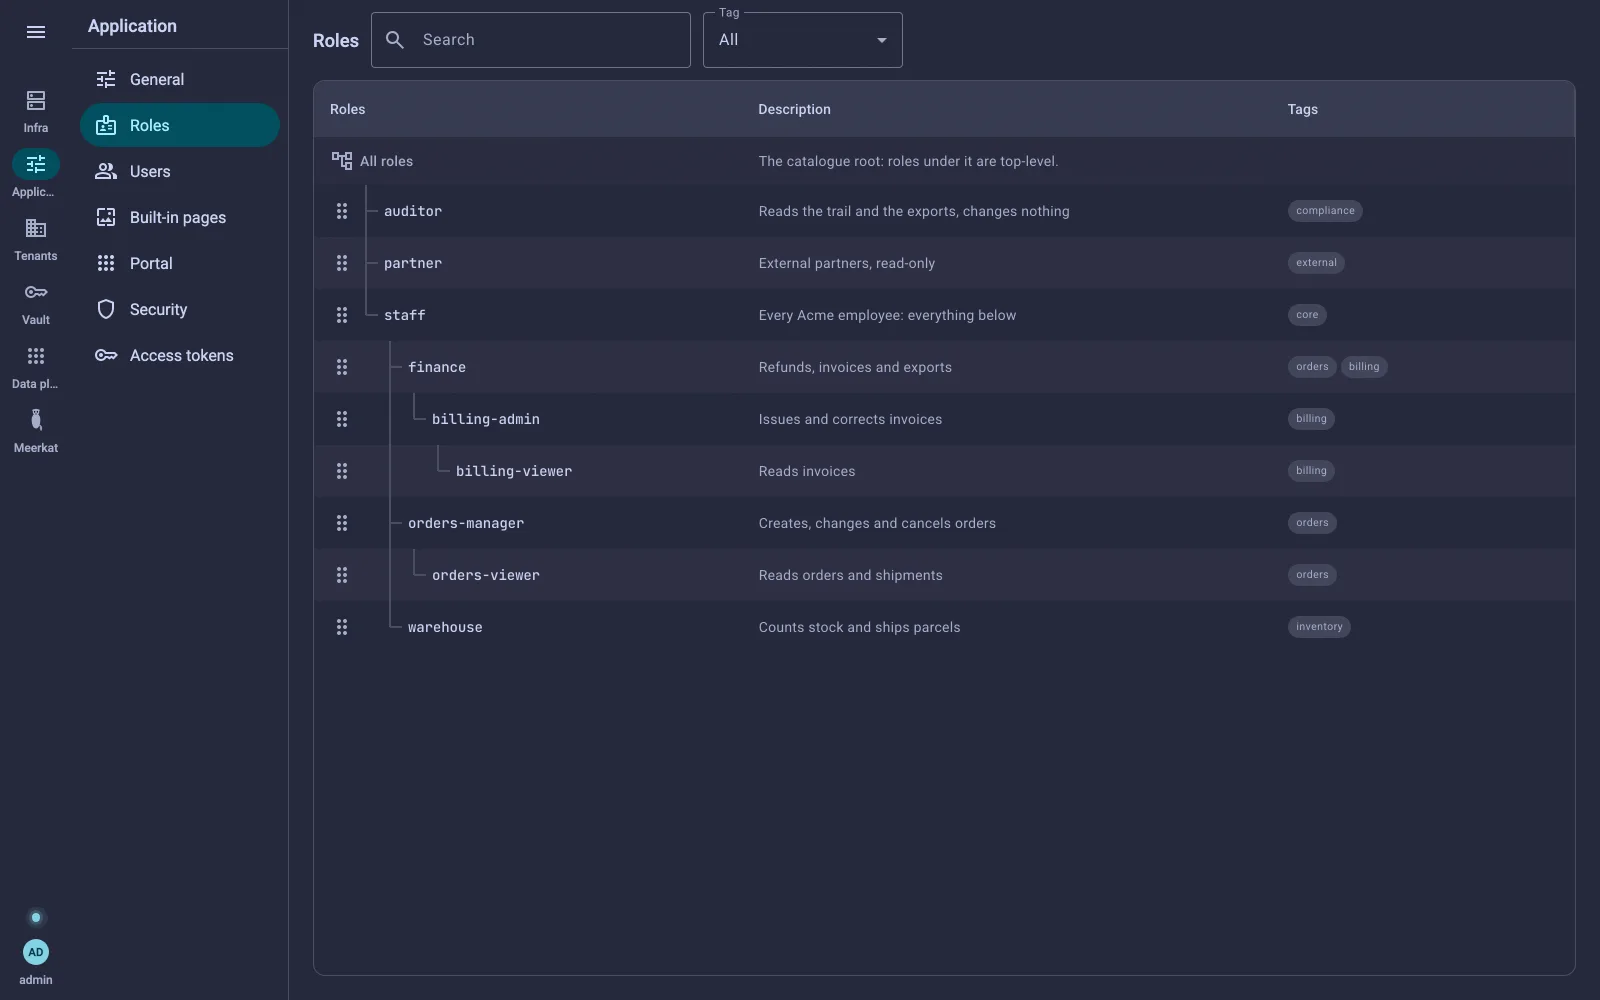This screenshot has width=1600, height=1000.
Task: Click the compliance tag chip
Action: 1325,211
